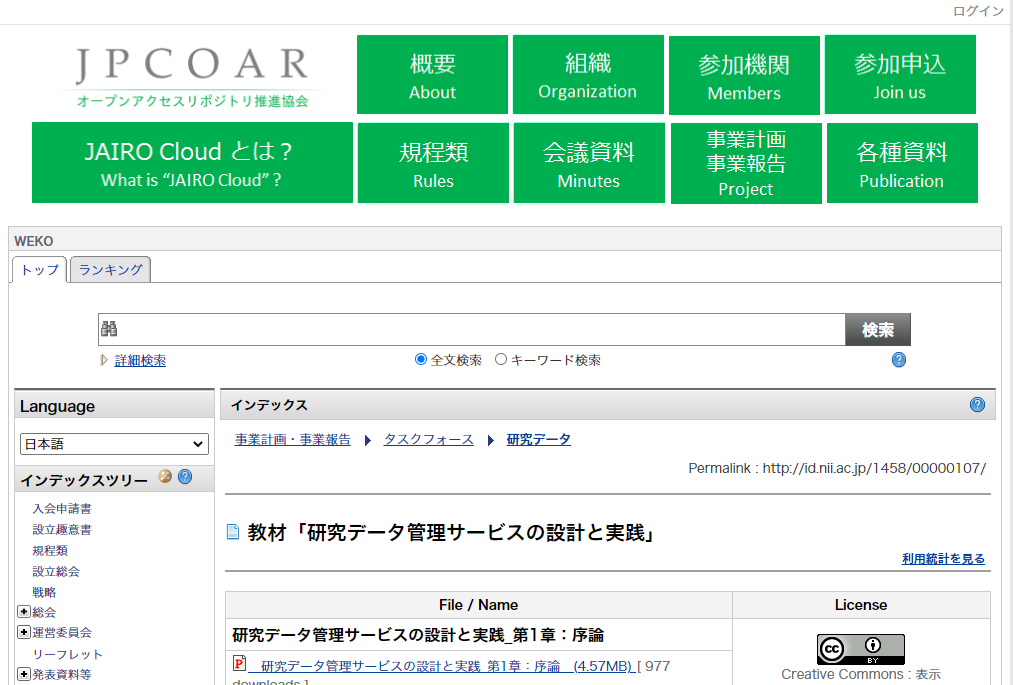Click the JPCOAR logo
The width and height of the screenshot is (1013, 685).
point(193,76)
